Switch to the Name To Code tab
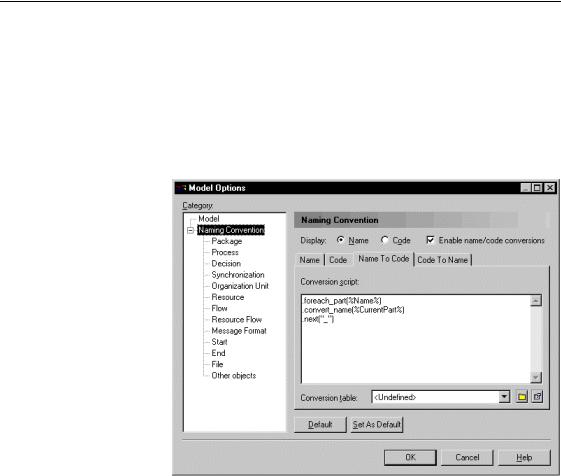The height and width of the screenshot is (476, 561). click(x=384, y=259)
